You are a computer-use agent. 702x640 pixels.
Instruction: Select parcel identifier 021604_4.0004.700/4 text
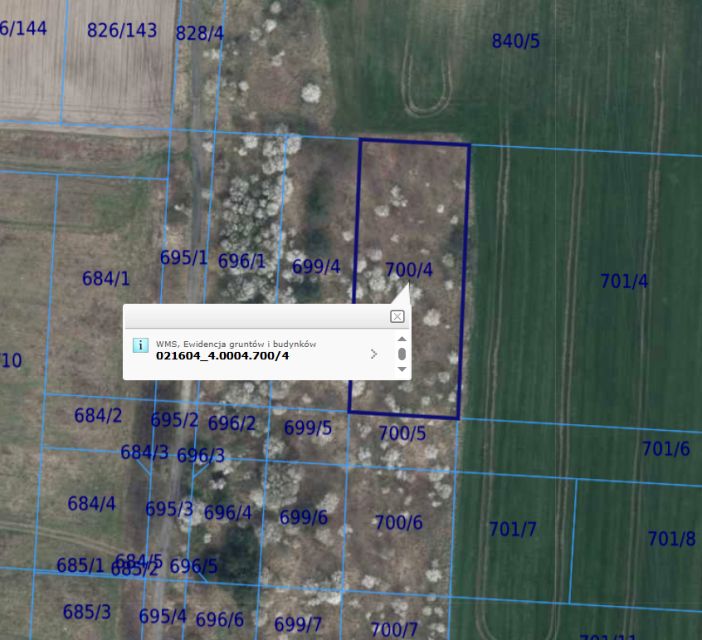222,355
